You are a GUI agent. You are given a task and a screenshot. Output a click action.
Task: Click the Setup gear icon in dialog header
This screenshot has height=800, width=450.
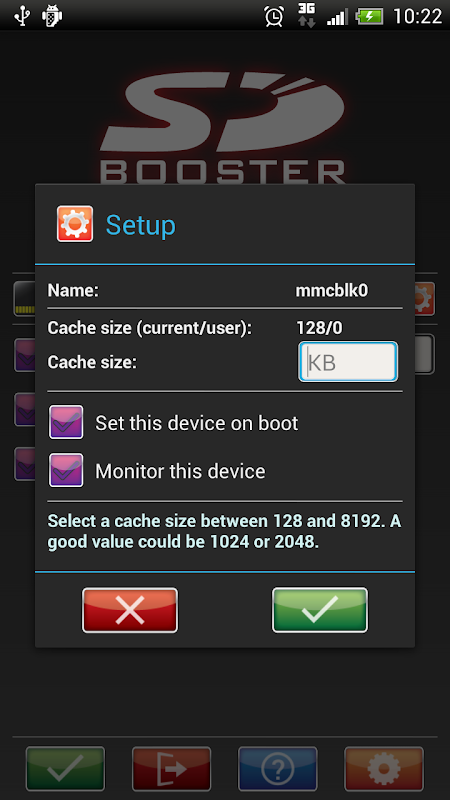[x=75, y=223]
